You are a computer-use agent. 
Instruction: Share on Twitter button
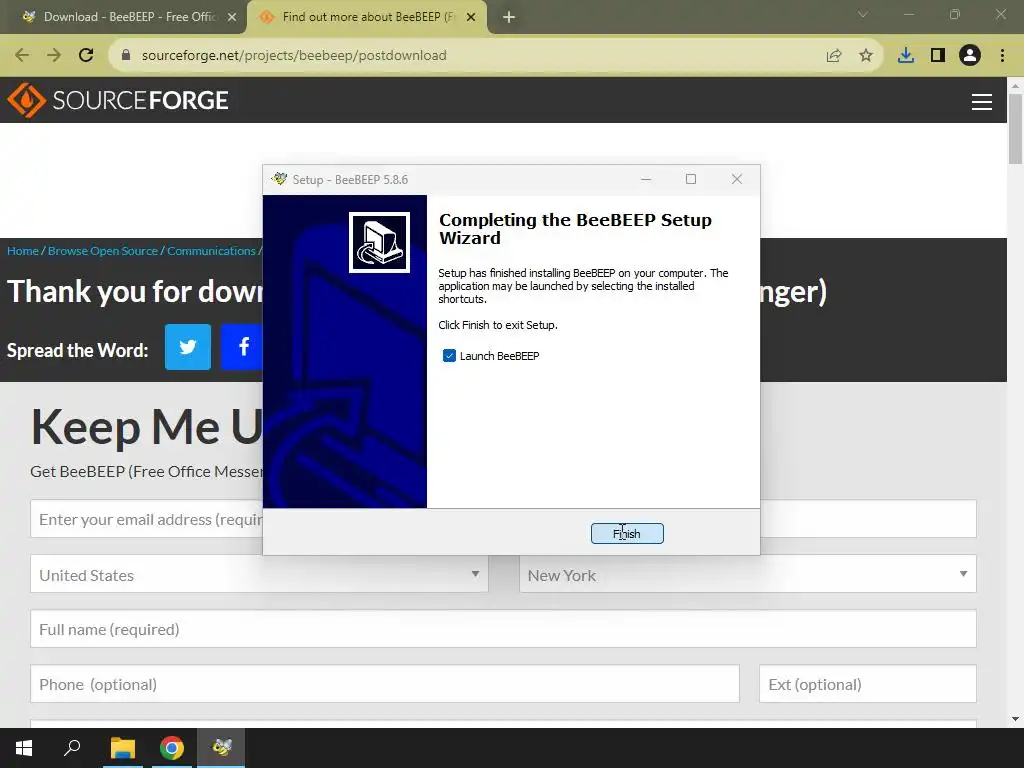coord(188,347)
